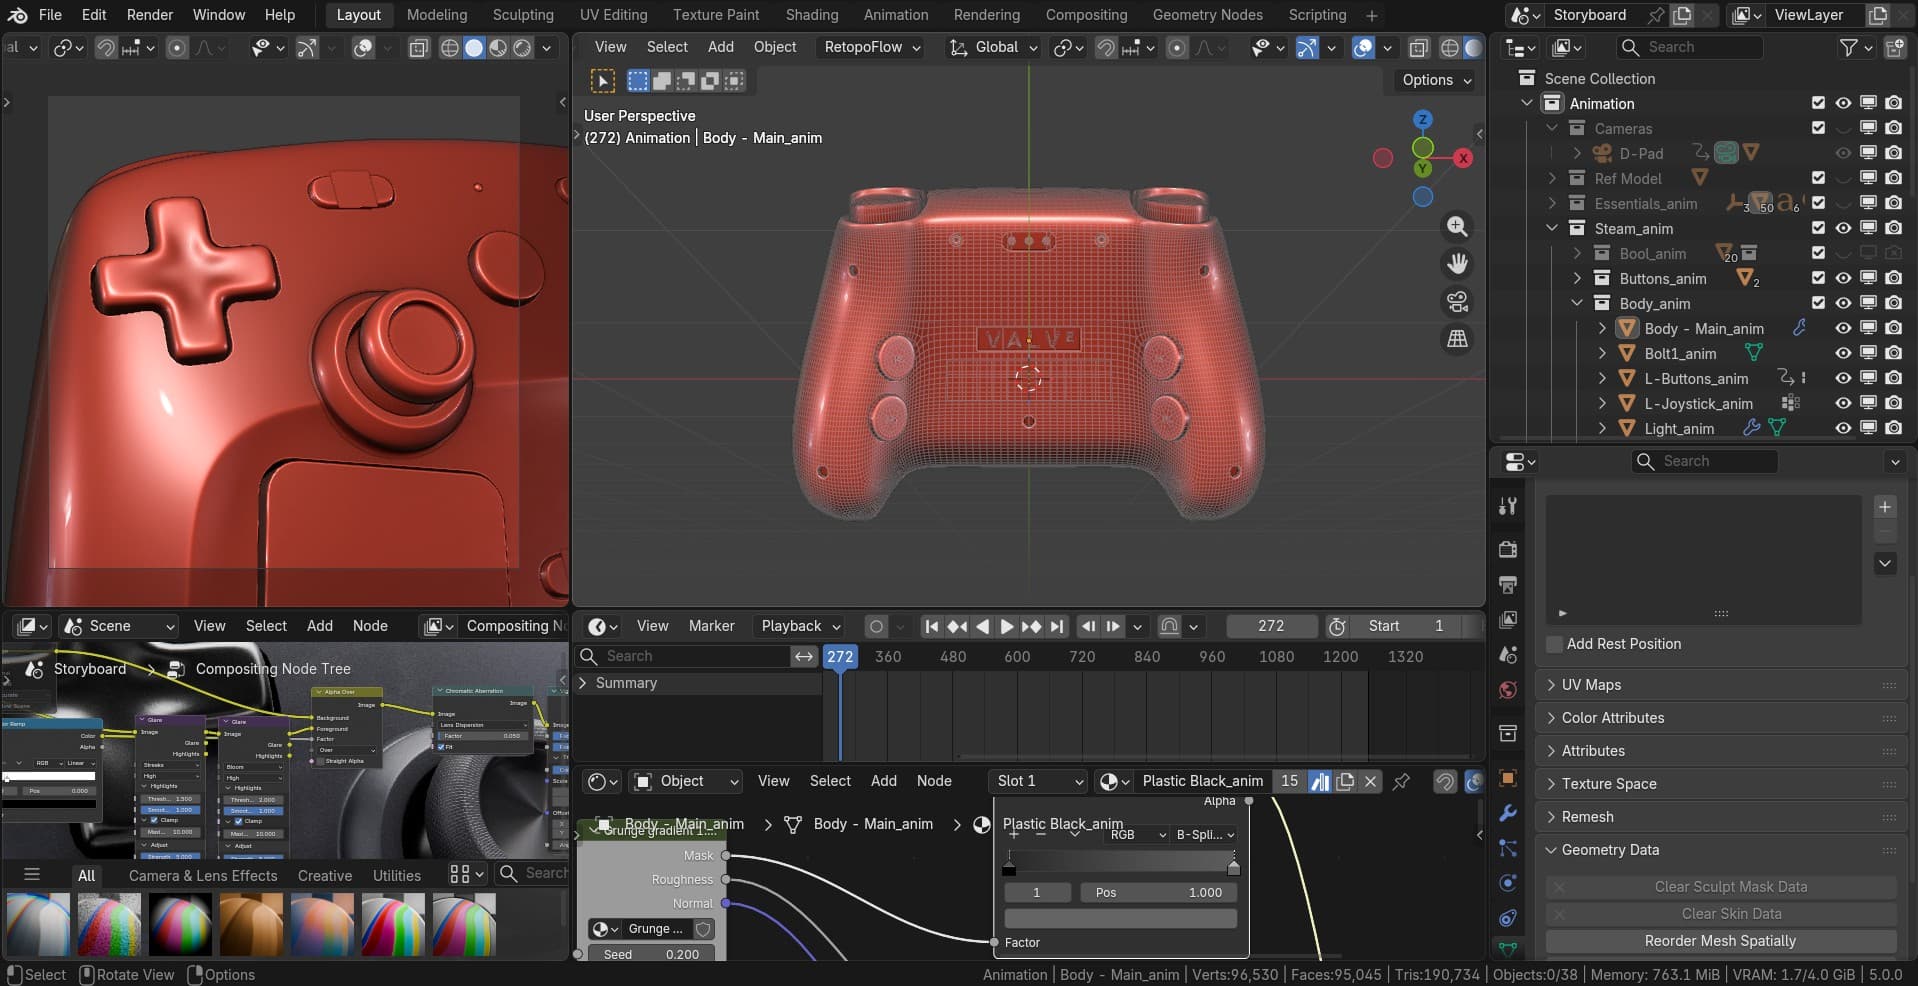Select the Select Box tool icon

(603, 81)
